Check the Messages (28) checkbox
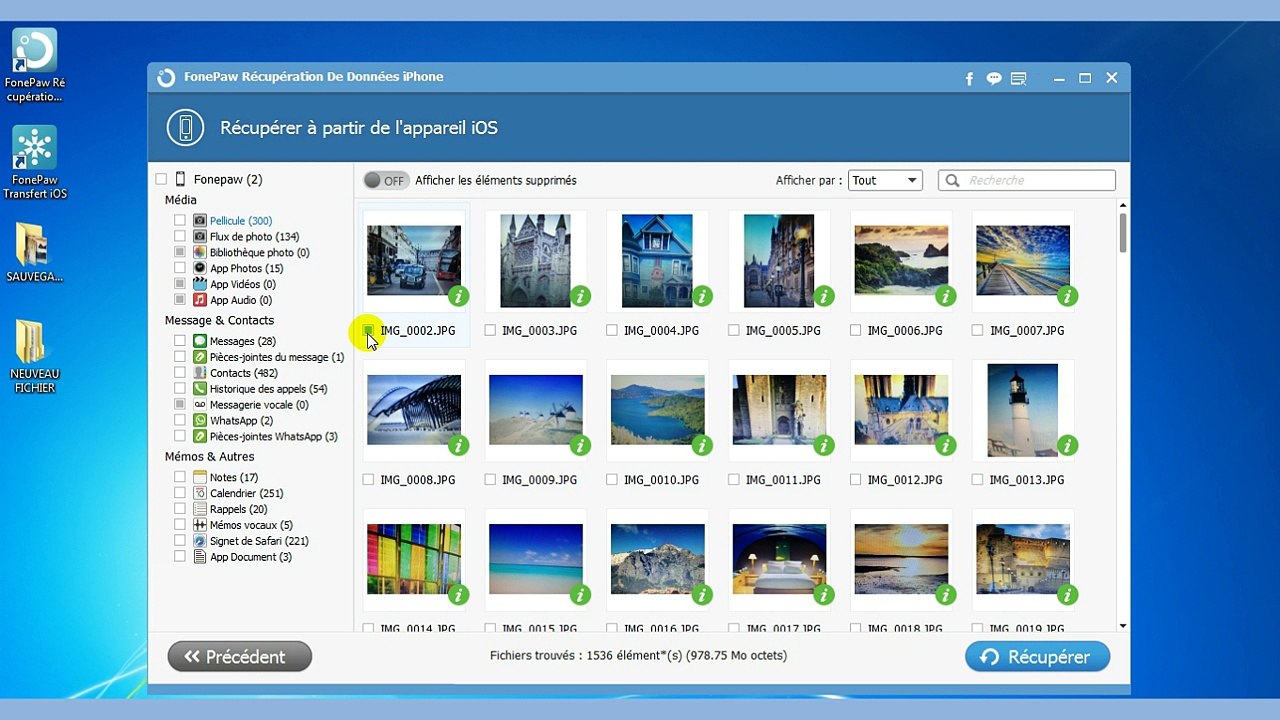Image resolution: width=1280 pixels, height=720 pixels. tap(180, 341)
